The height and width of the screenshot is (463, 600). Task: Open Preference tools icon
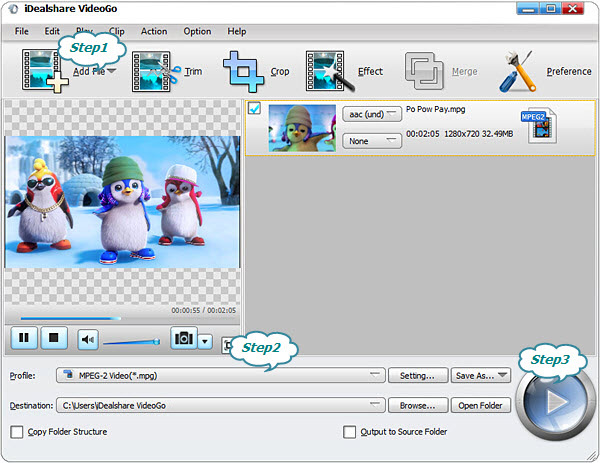[517, 71]
